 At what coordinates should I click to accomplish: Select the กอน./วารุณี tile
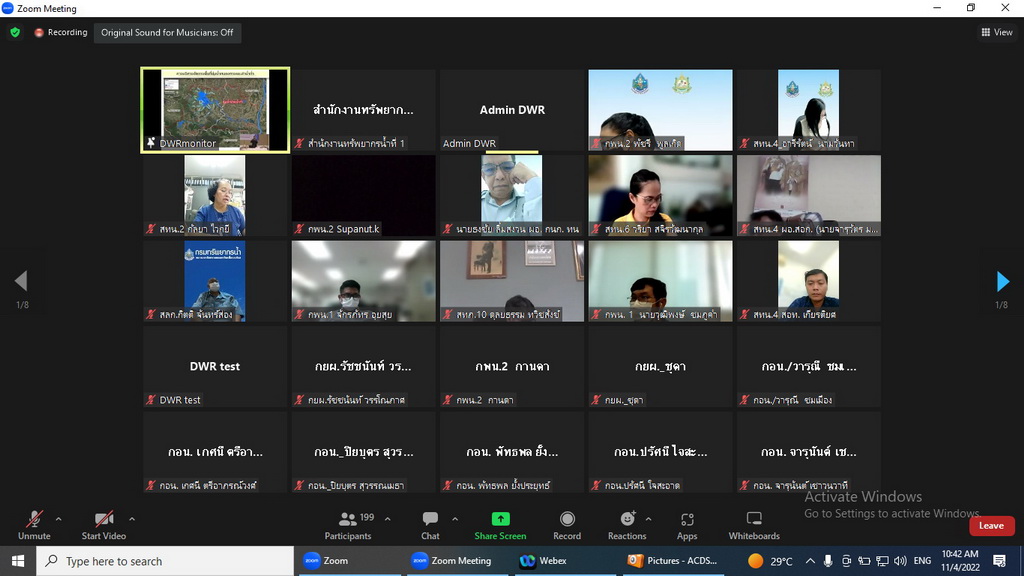(x=808, y=366)
